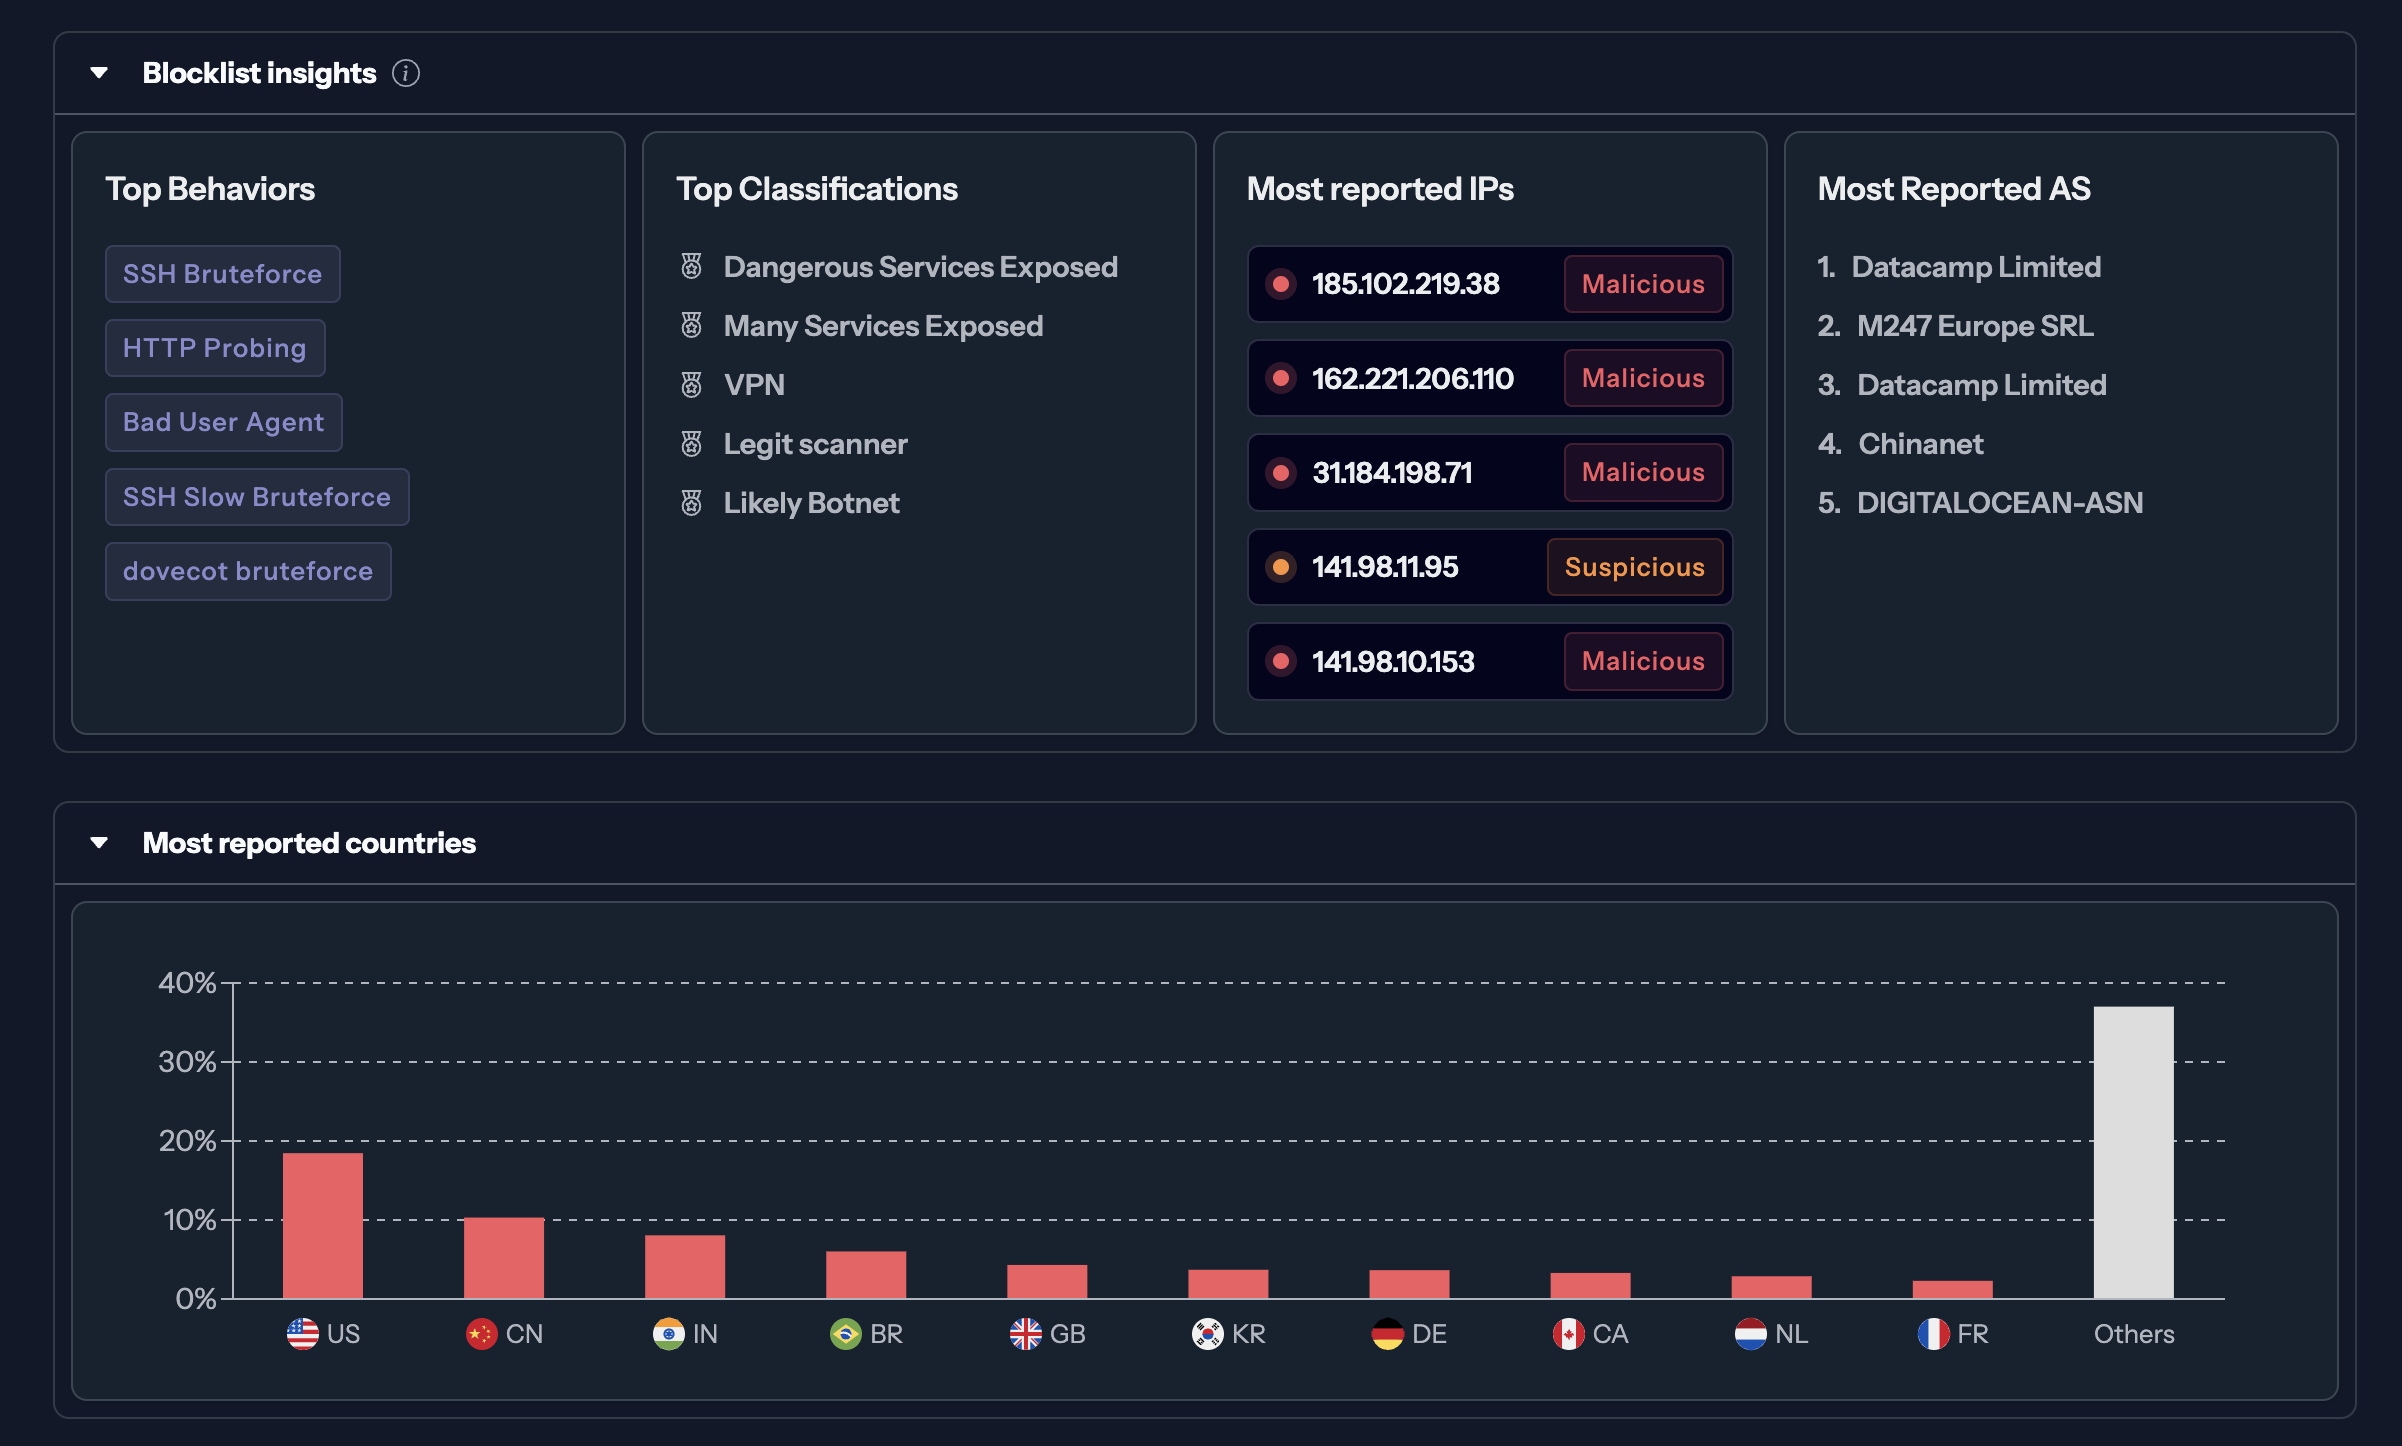The image size is (2402, 1446).
Task: Click red status dot for 185.102.219.38
Action: (1280, 284)
